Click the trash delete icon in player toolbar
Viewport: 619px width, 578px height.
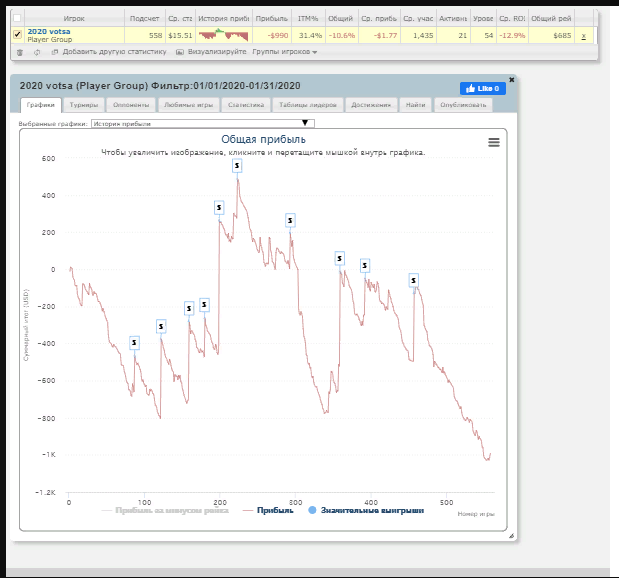click(x=20, y=52)
